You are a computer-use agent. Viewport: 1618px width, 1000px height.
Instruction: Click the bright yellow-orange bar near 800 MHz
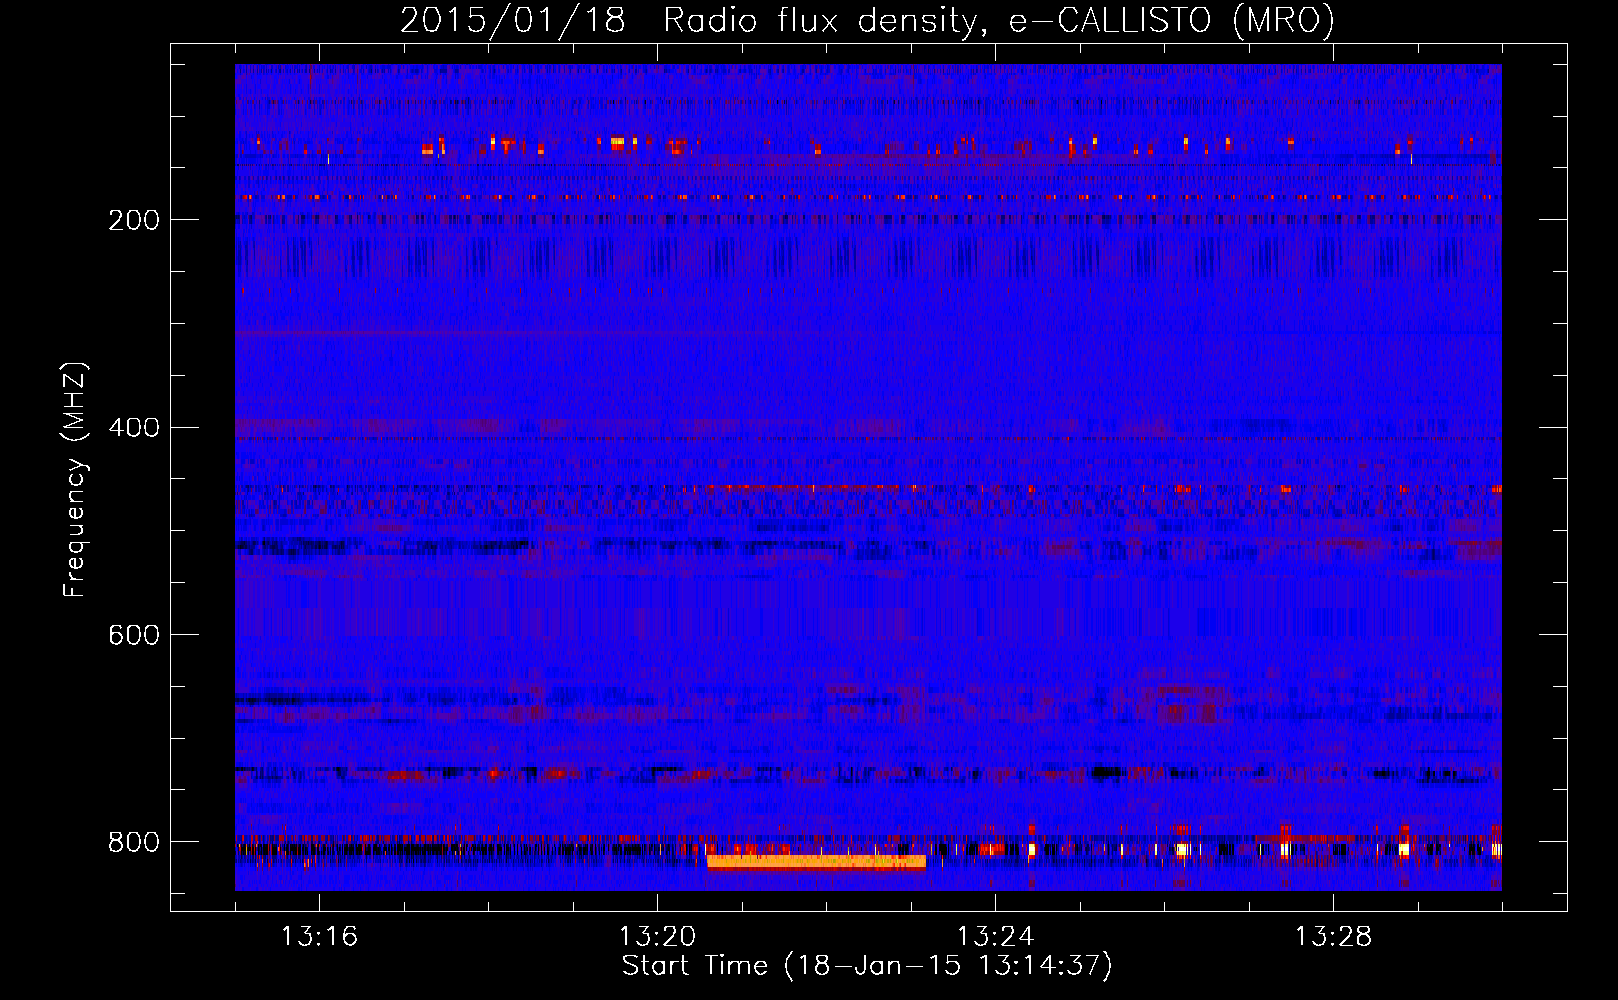coord(816,862)
